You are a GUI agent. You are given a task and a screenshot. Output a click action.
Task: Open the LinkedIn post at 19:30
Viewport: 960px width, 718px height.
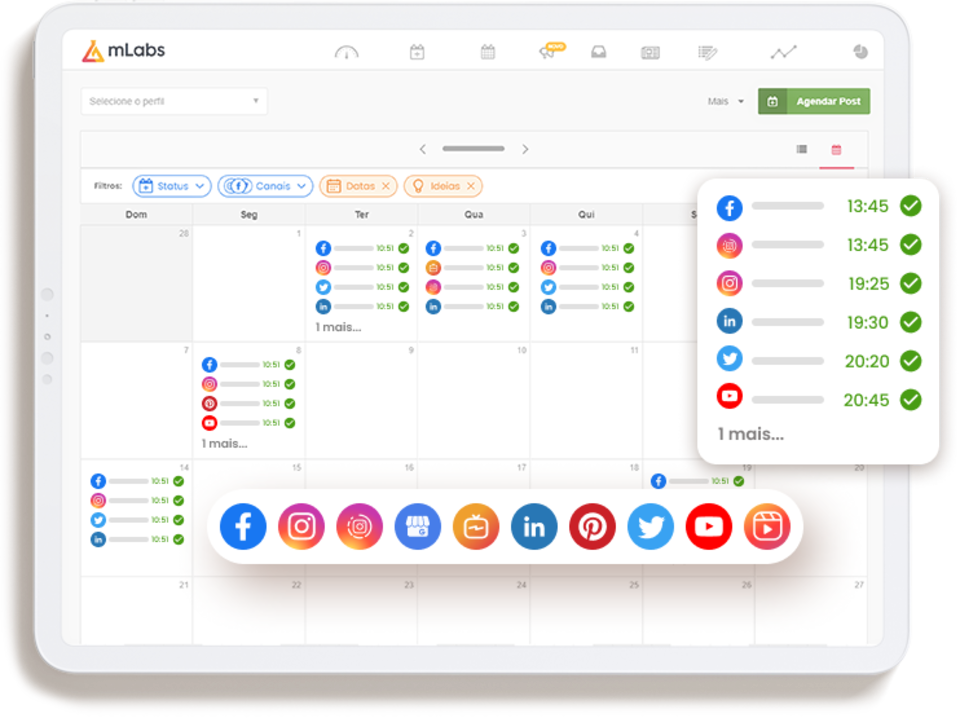[x=819, y=322]
